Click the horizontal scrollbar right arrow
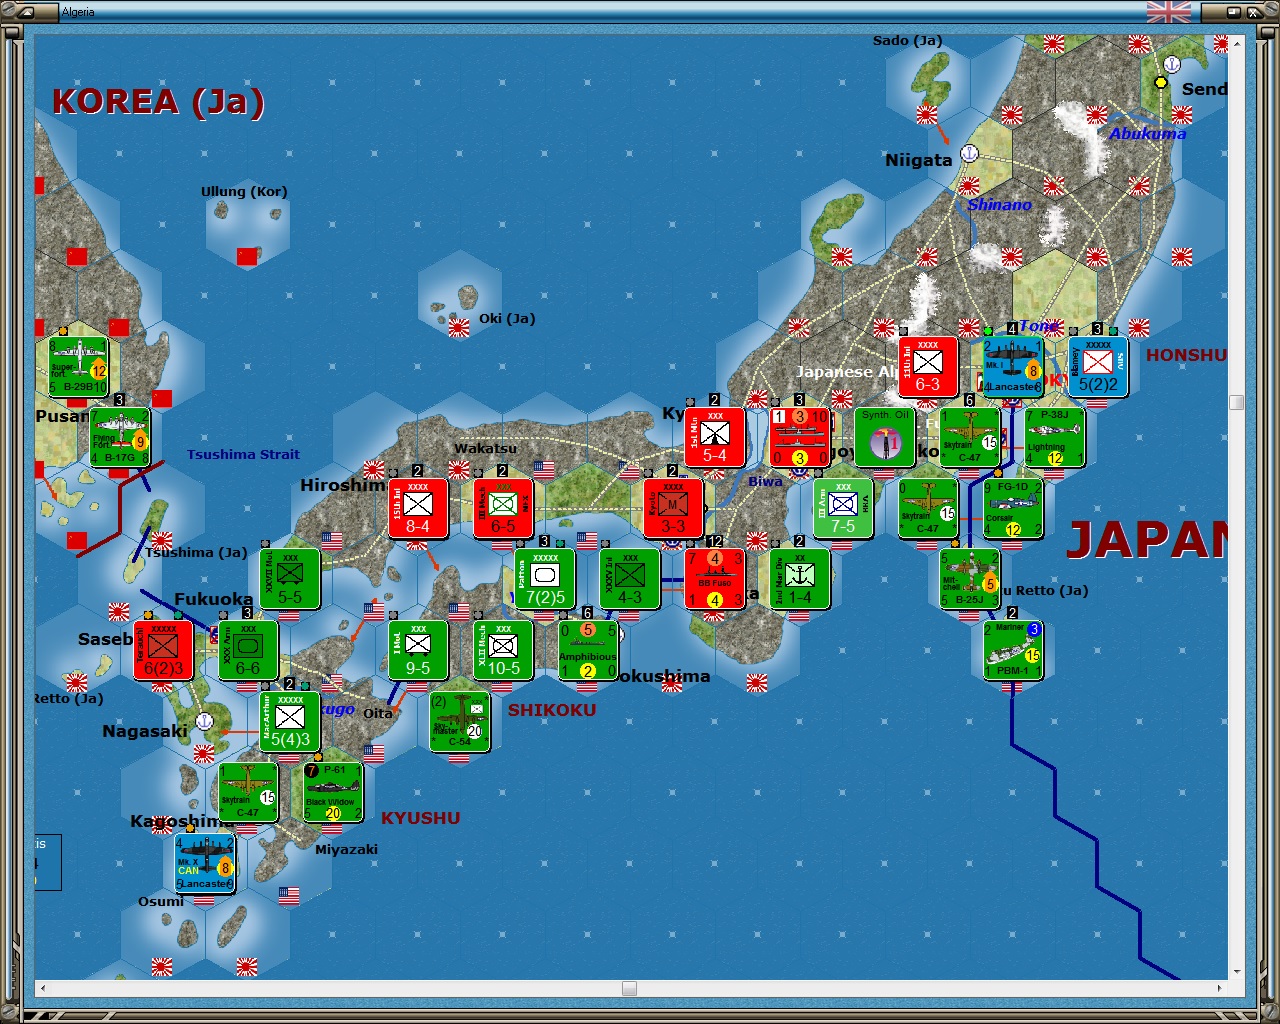This screenshot has height=1024, width=1280. coord(1219,988)
